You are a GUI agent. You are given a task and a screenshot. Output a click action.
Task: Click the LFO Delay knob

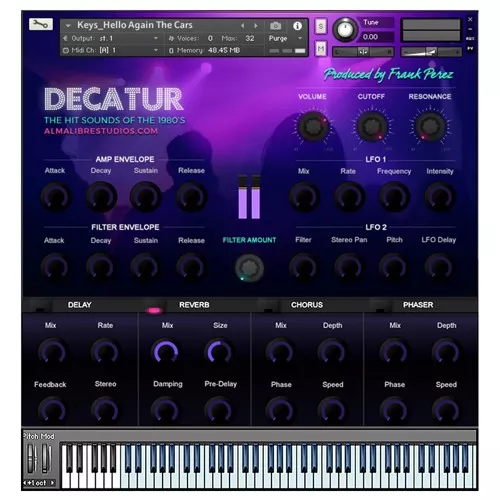(439, 267)
